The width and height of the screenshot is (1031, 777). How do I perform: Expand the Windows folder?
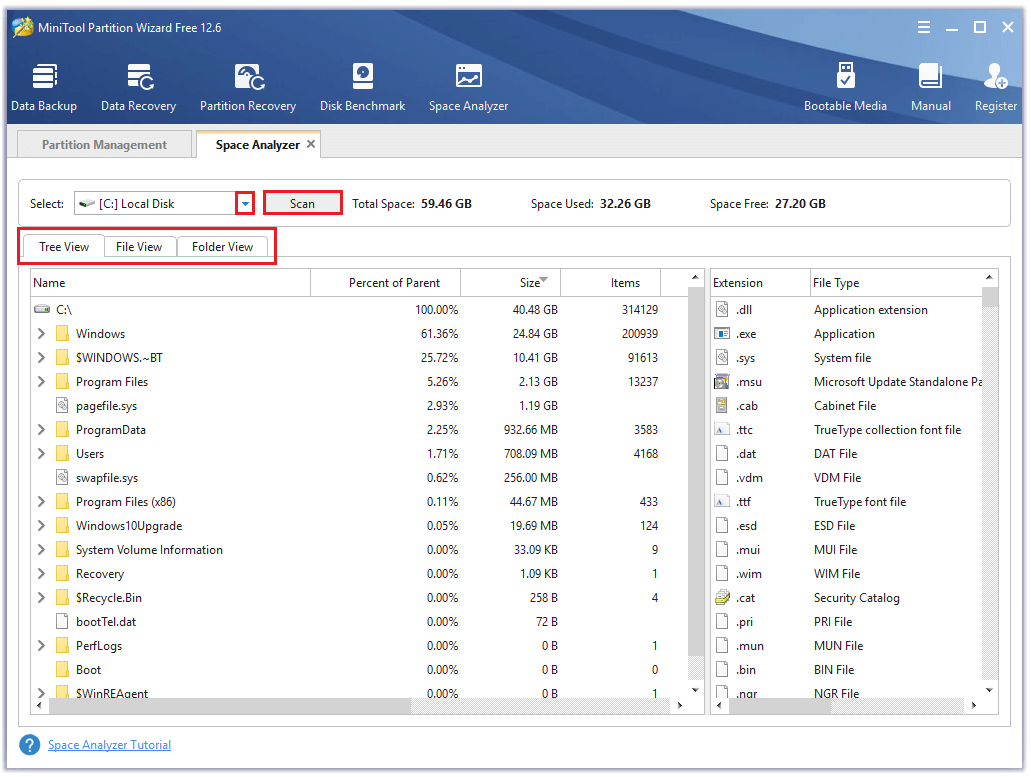(x=41, y=334)
